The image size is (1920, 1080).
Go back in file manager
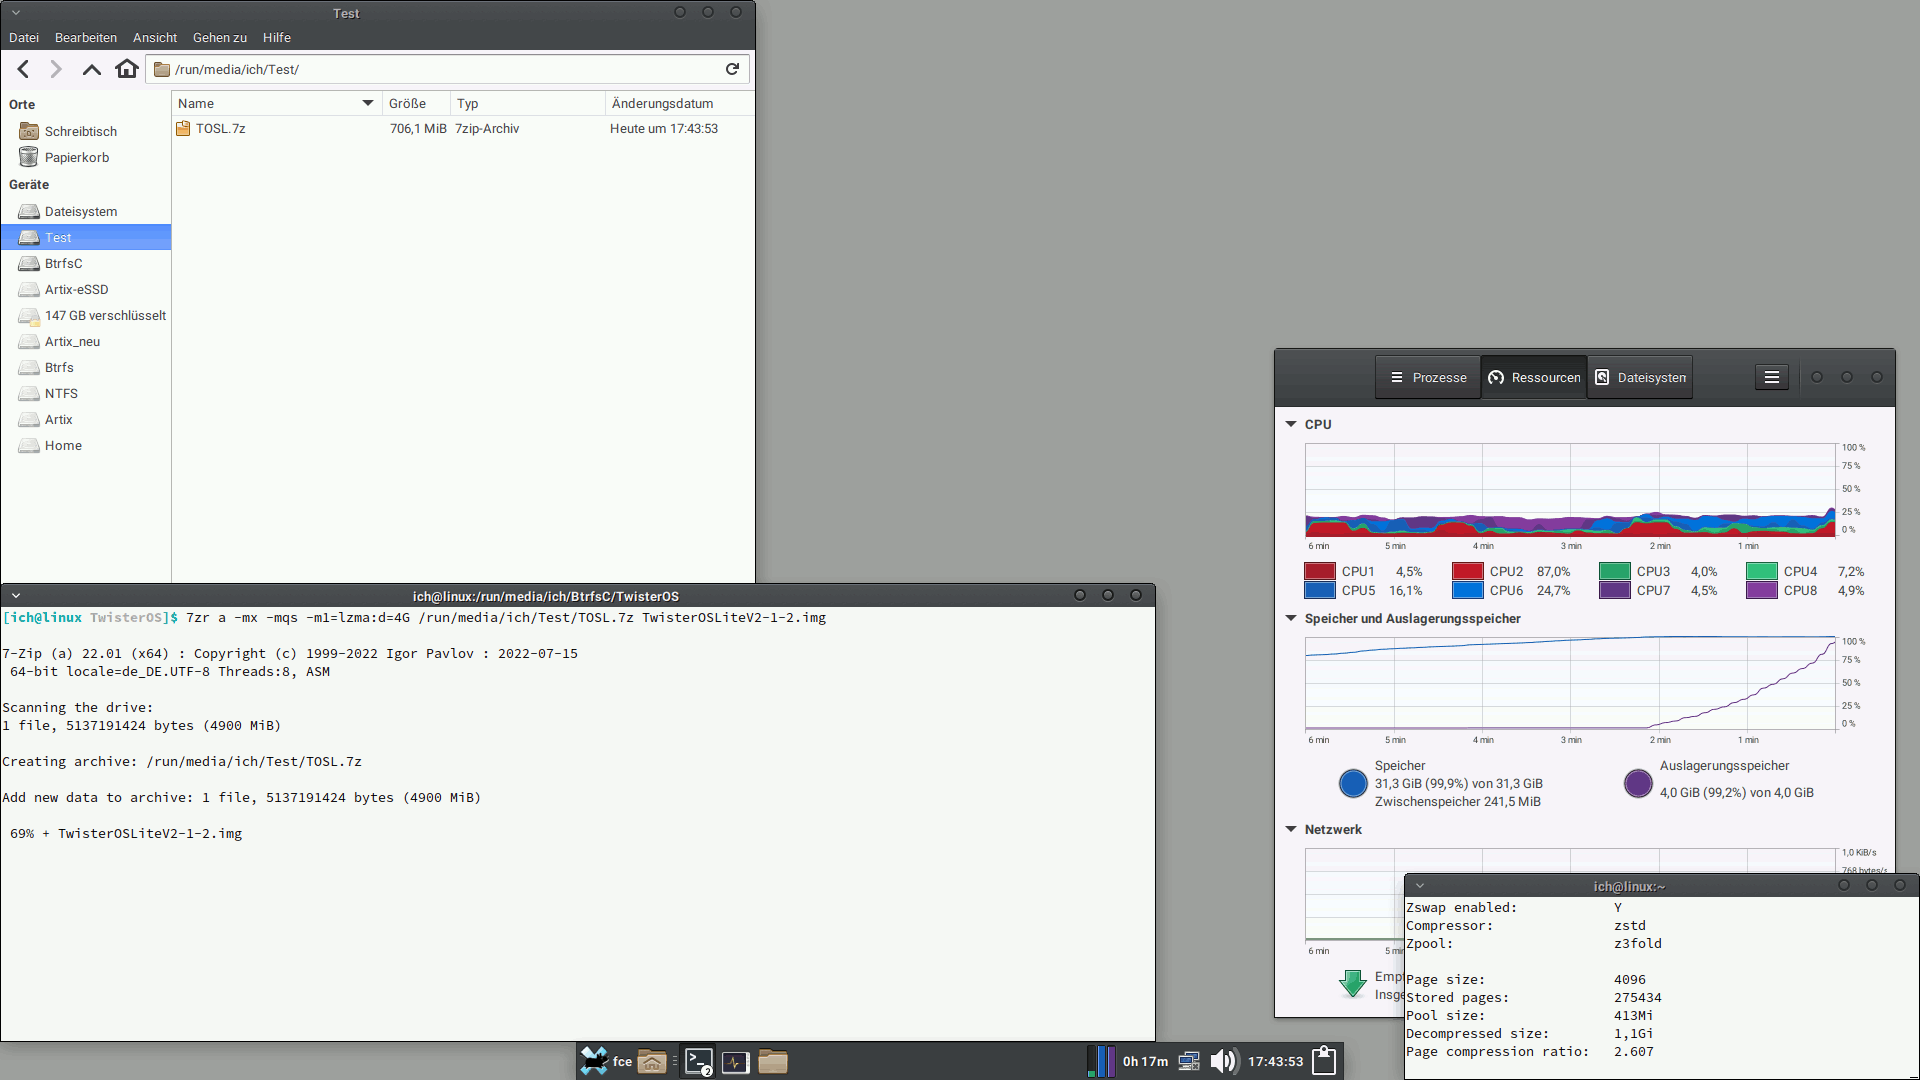pyautogui.click(x=24, y=69)
